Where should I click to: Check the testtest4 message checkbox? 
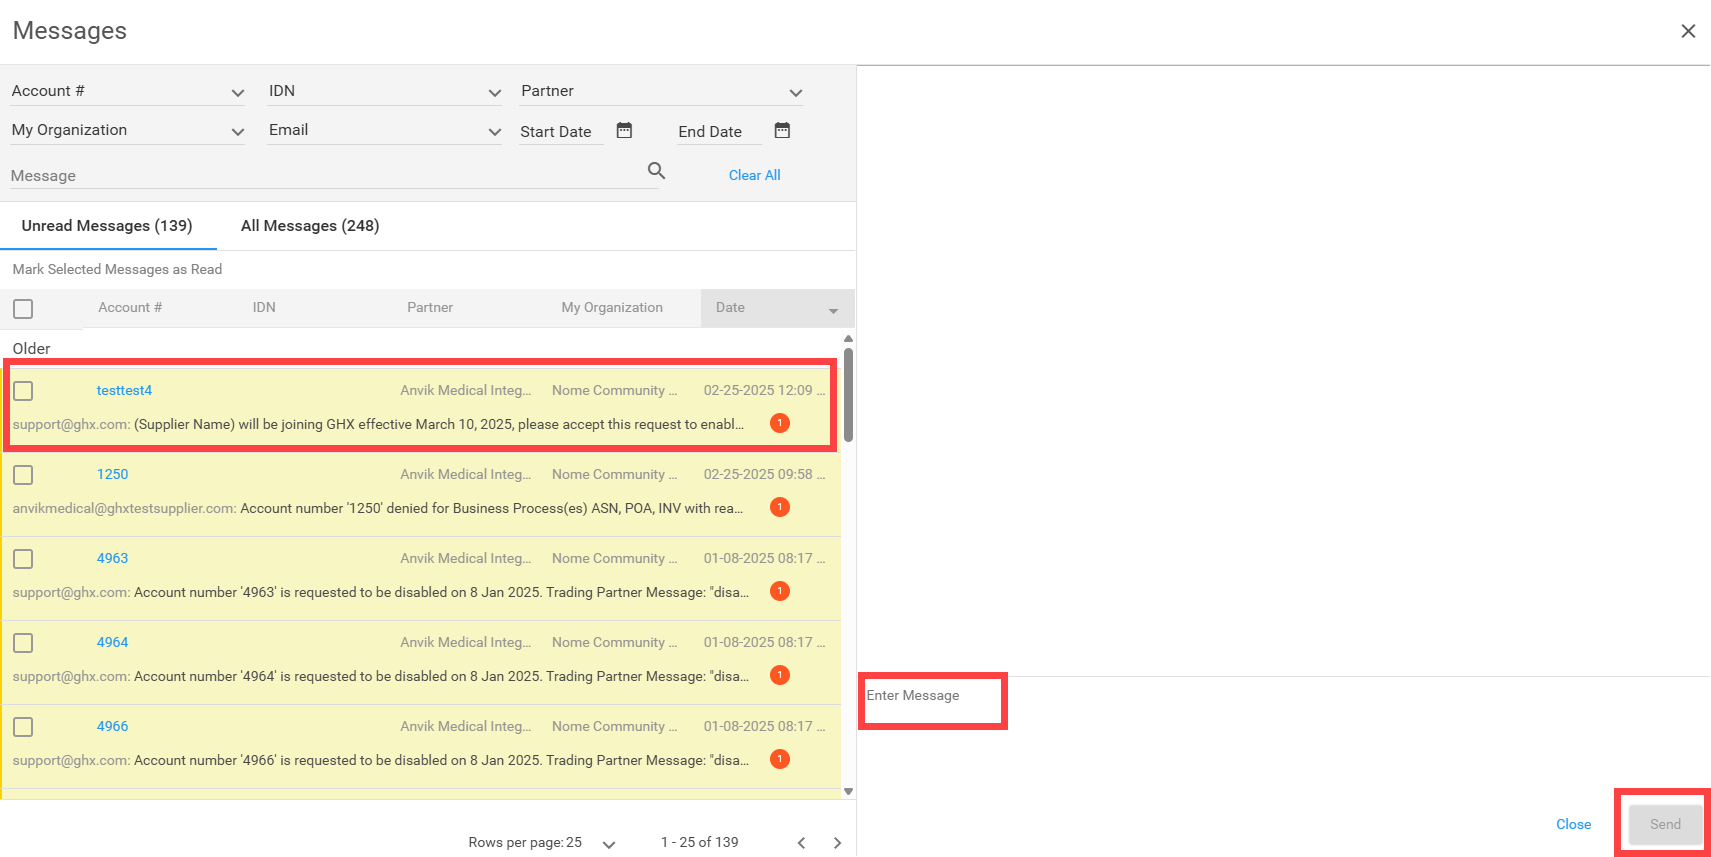click(23, 391)
